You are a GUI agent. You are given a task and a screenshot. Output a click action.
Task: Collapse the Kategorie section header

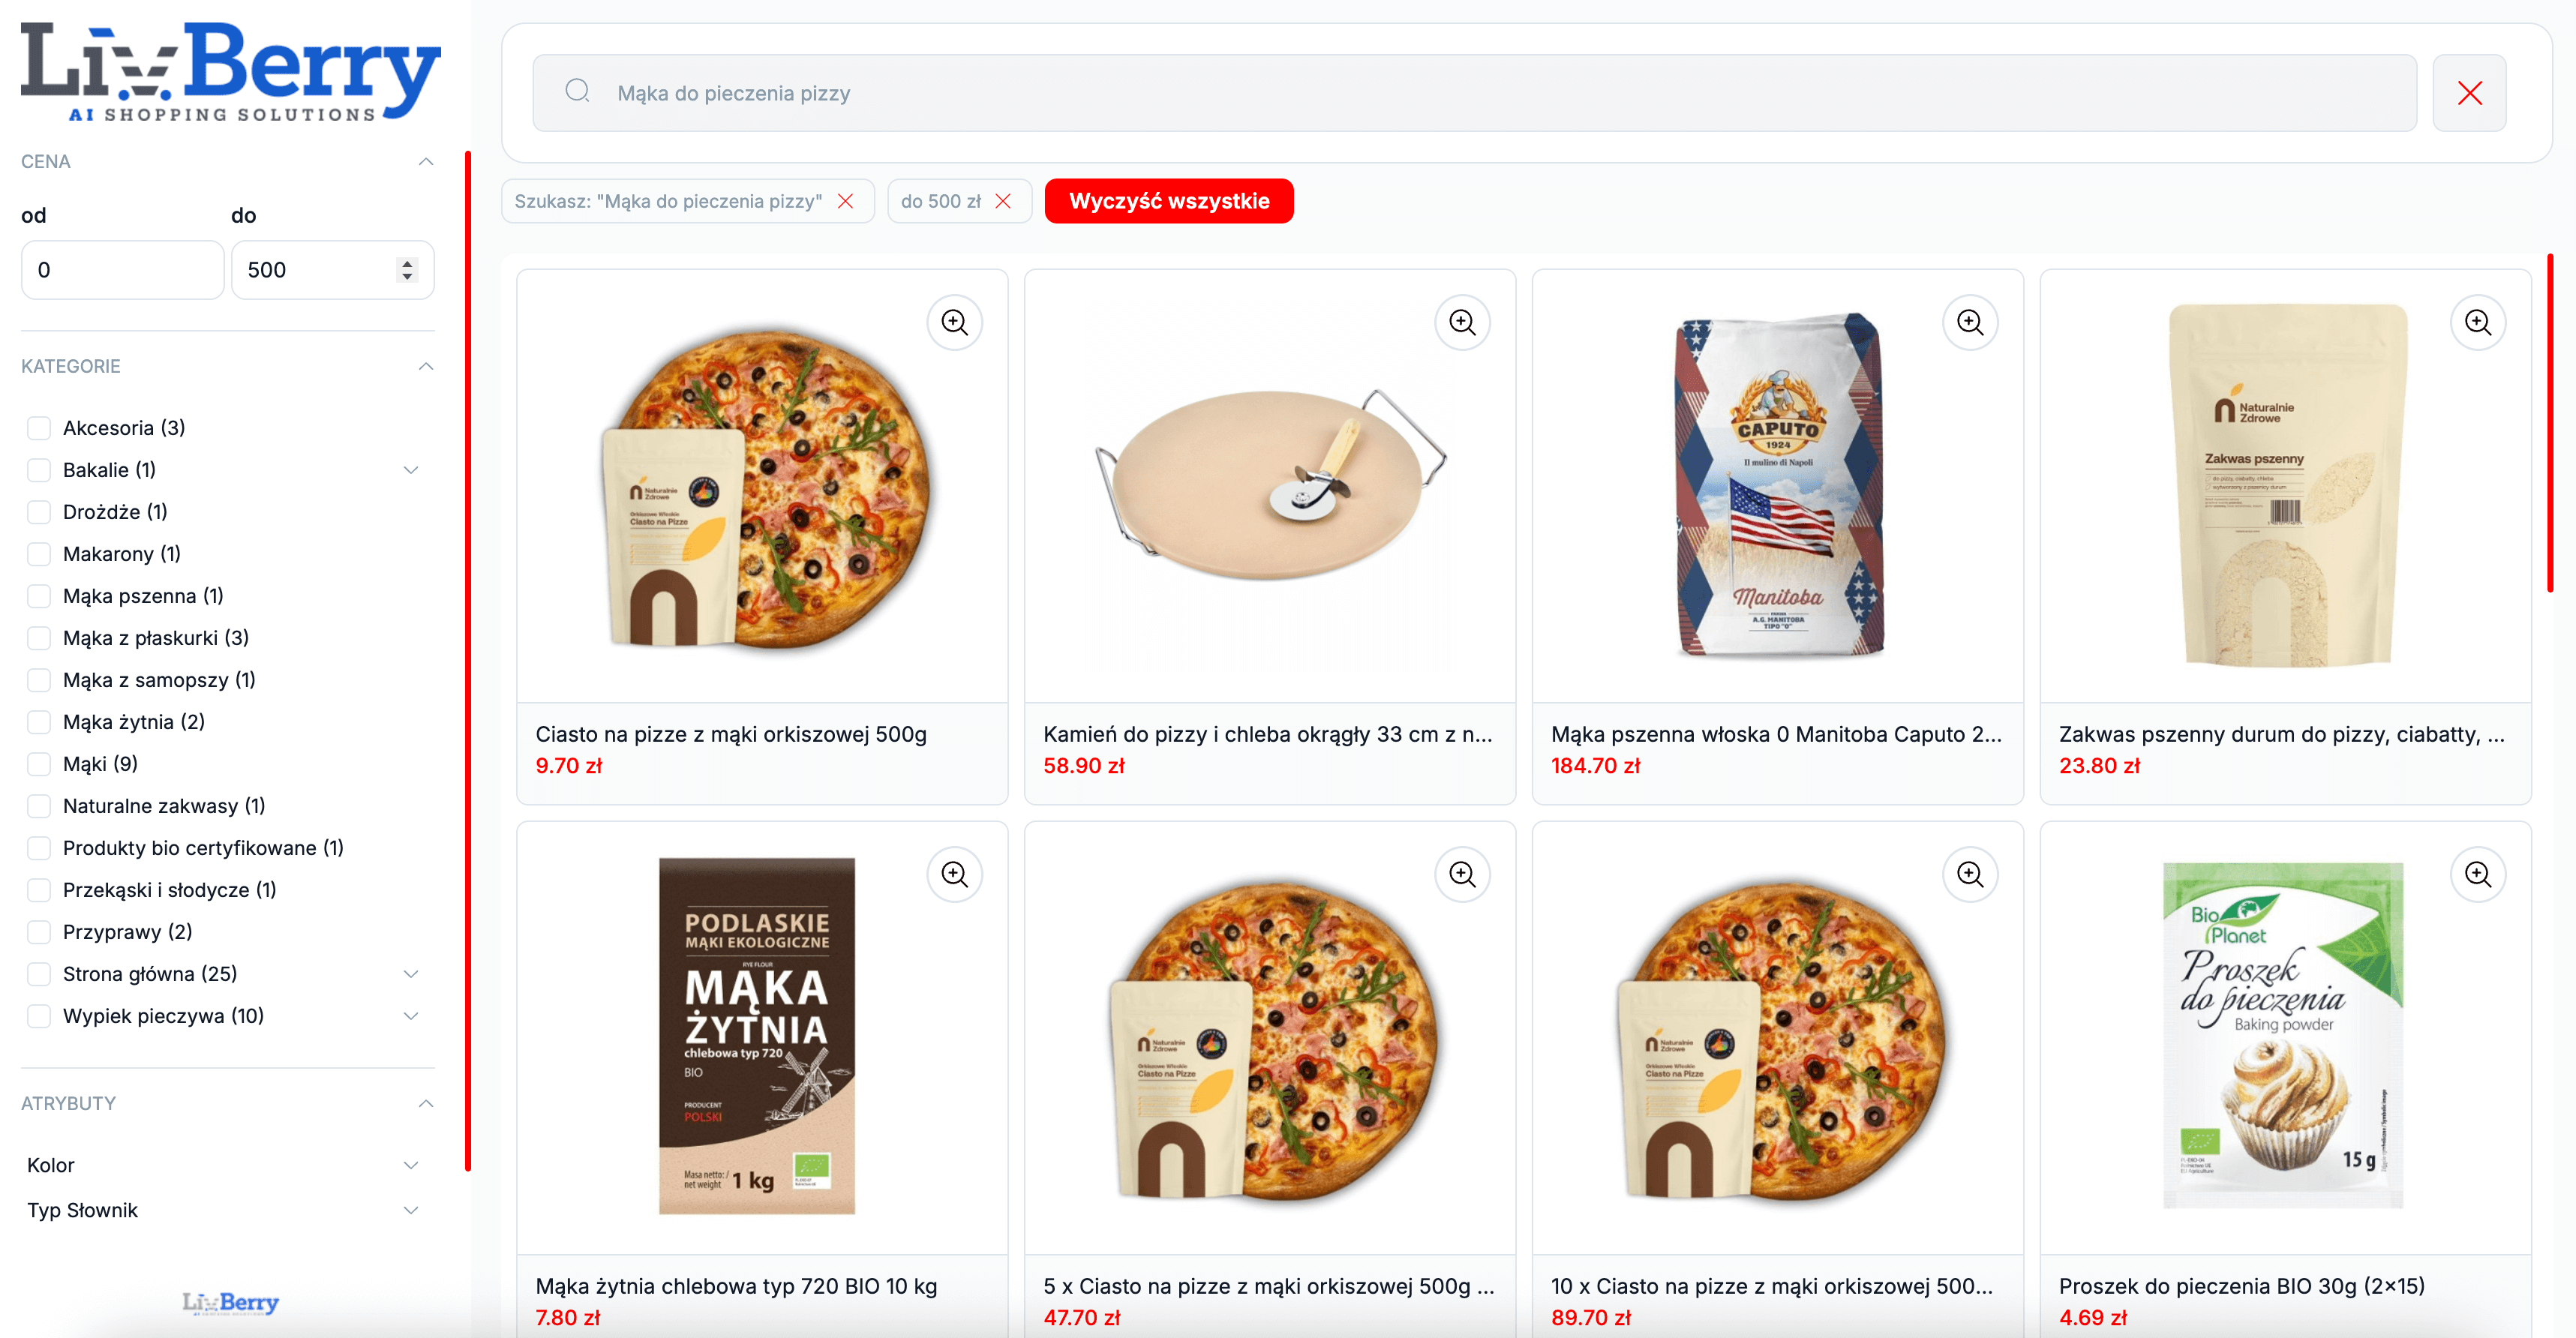[426, 366]
